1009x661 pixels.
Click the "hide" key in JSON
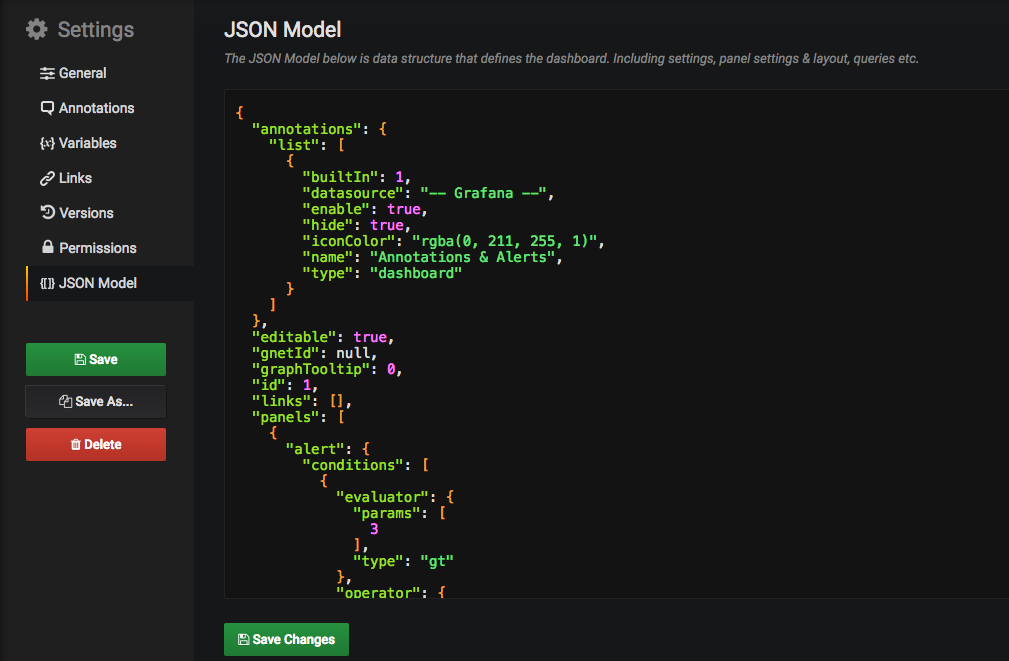click(328, 225)
